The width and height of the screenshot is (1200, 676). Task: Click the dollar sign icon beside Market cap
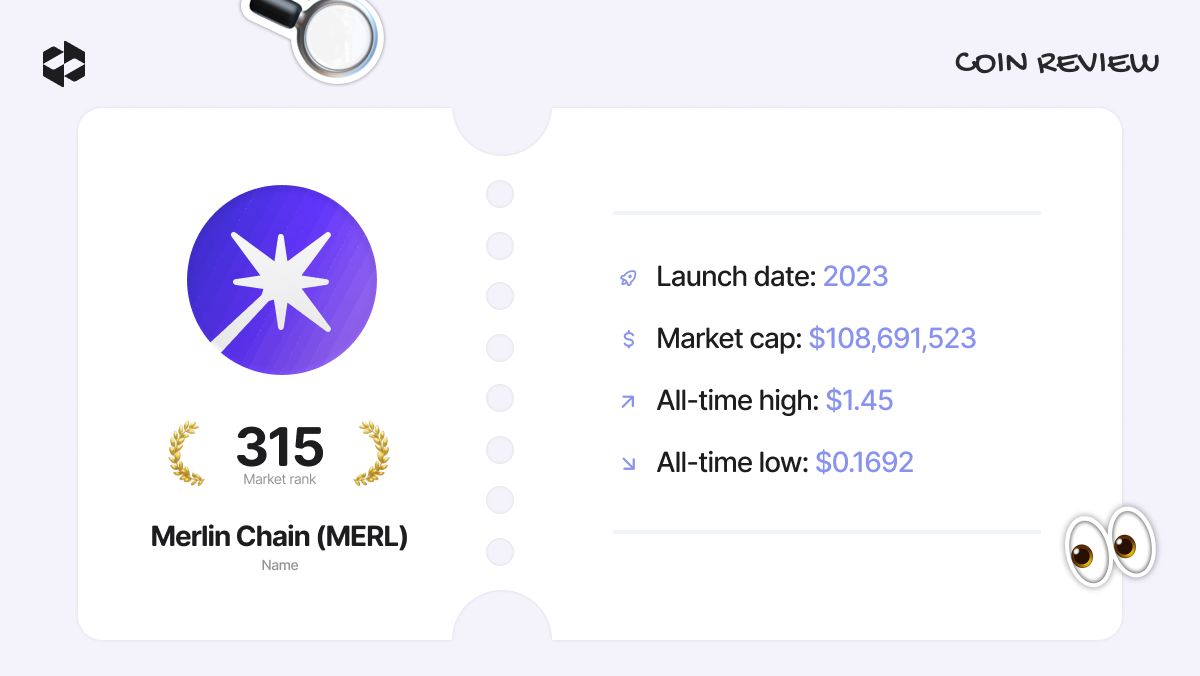point(628,339)
